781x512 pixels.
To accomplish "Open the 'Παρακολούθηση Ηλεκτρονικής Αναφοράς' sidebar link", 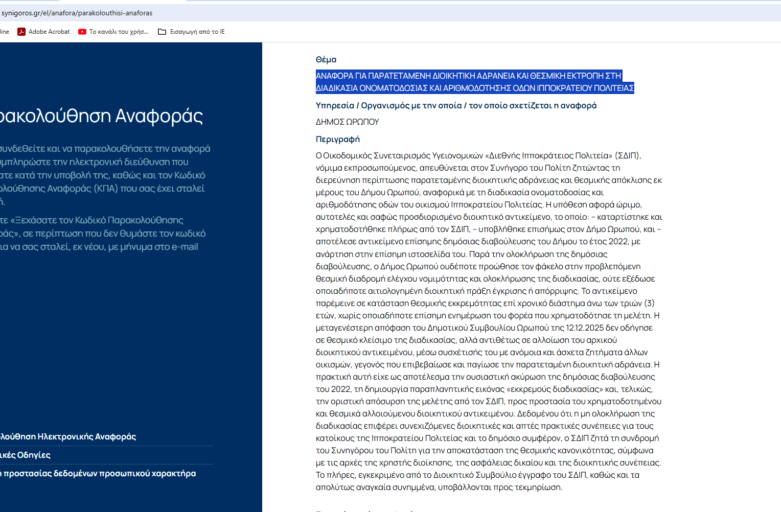I will click(68, 437).
